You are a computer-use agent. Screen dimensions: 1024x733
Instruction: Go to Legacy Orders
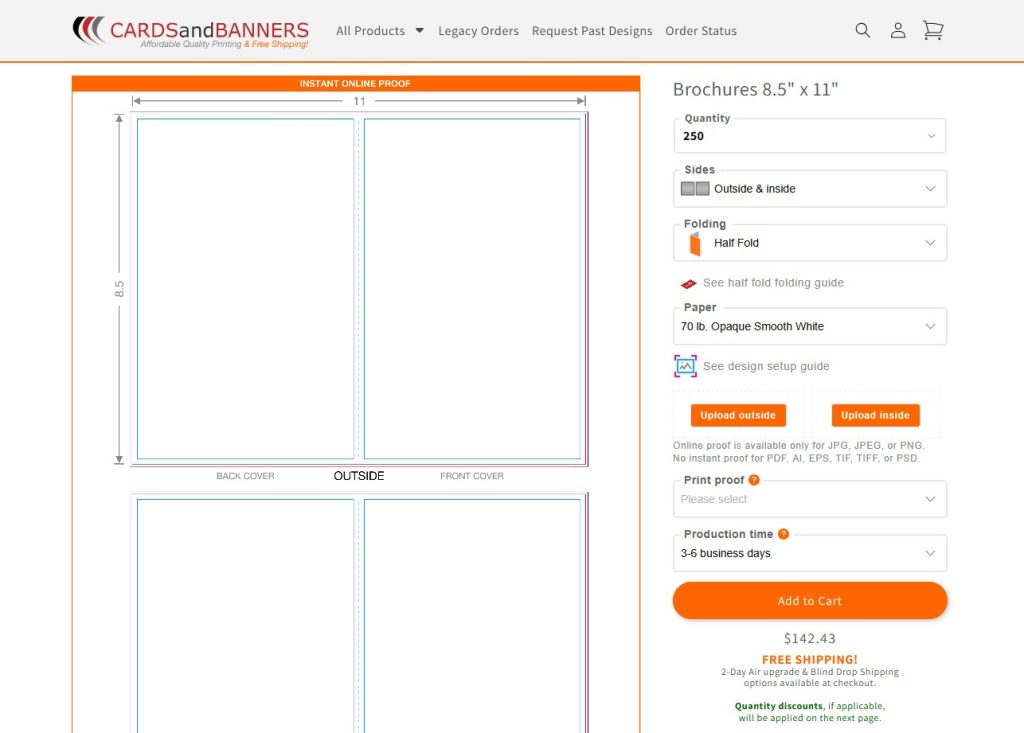pyautogui.click(x=478, y=31)
